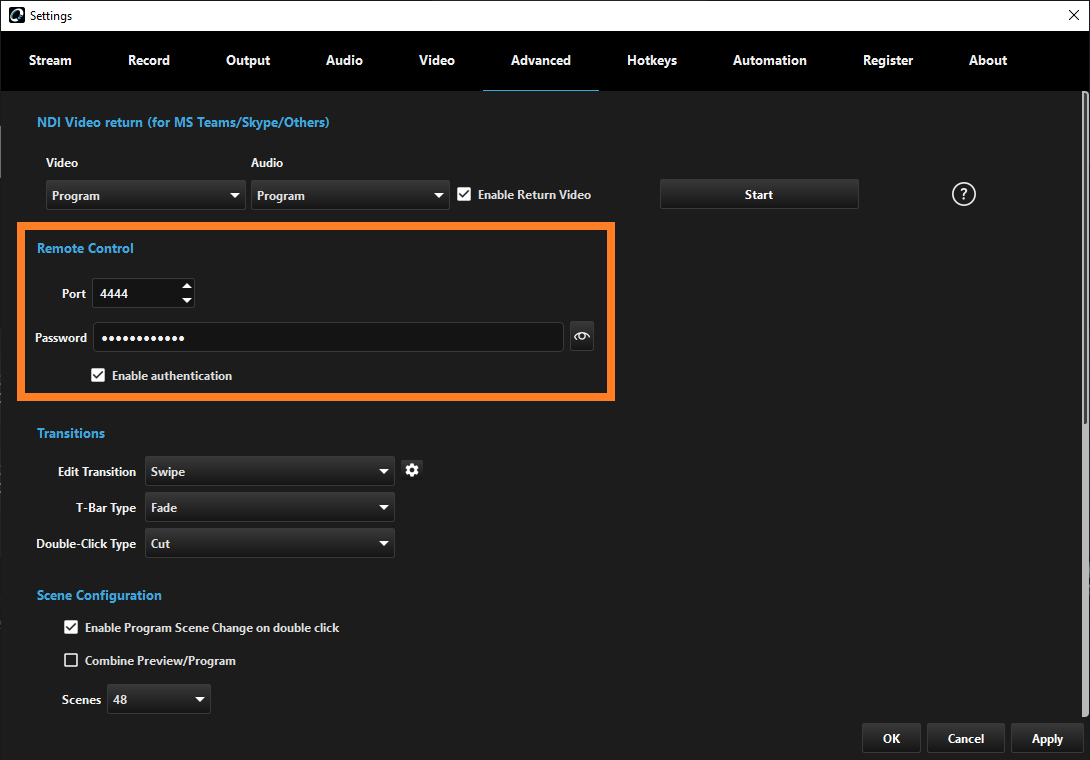Check the Combine Preview/Program checkbox
This screenshot has width=1090, height=760.
pyautogui.click(x=71, y=660)
